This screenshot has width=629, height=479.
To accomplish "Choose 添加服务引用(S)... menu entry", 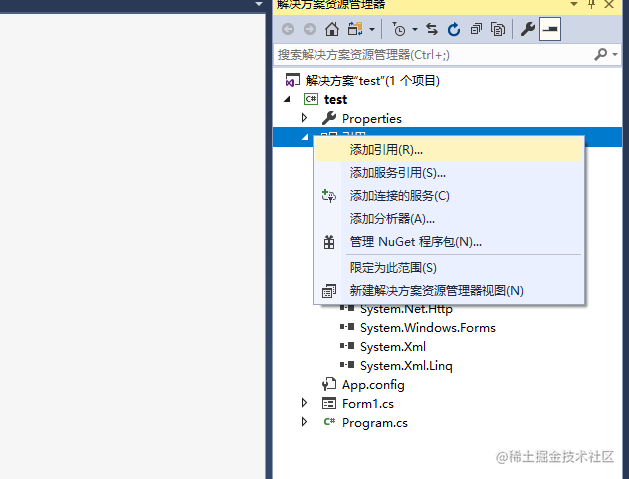I will pos(449,173).
